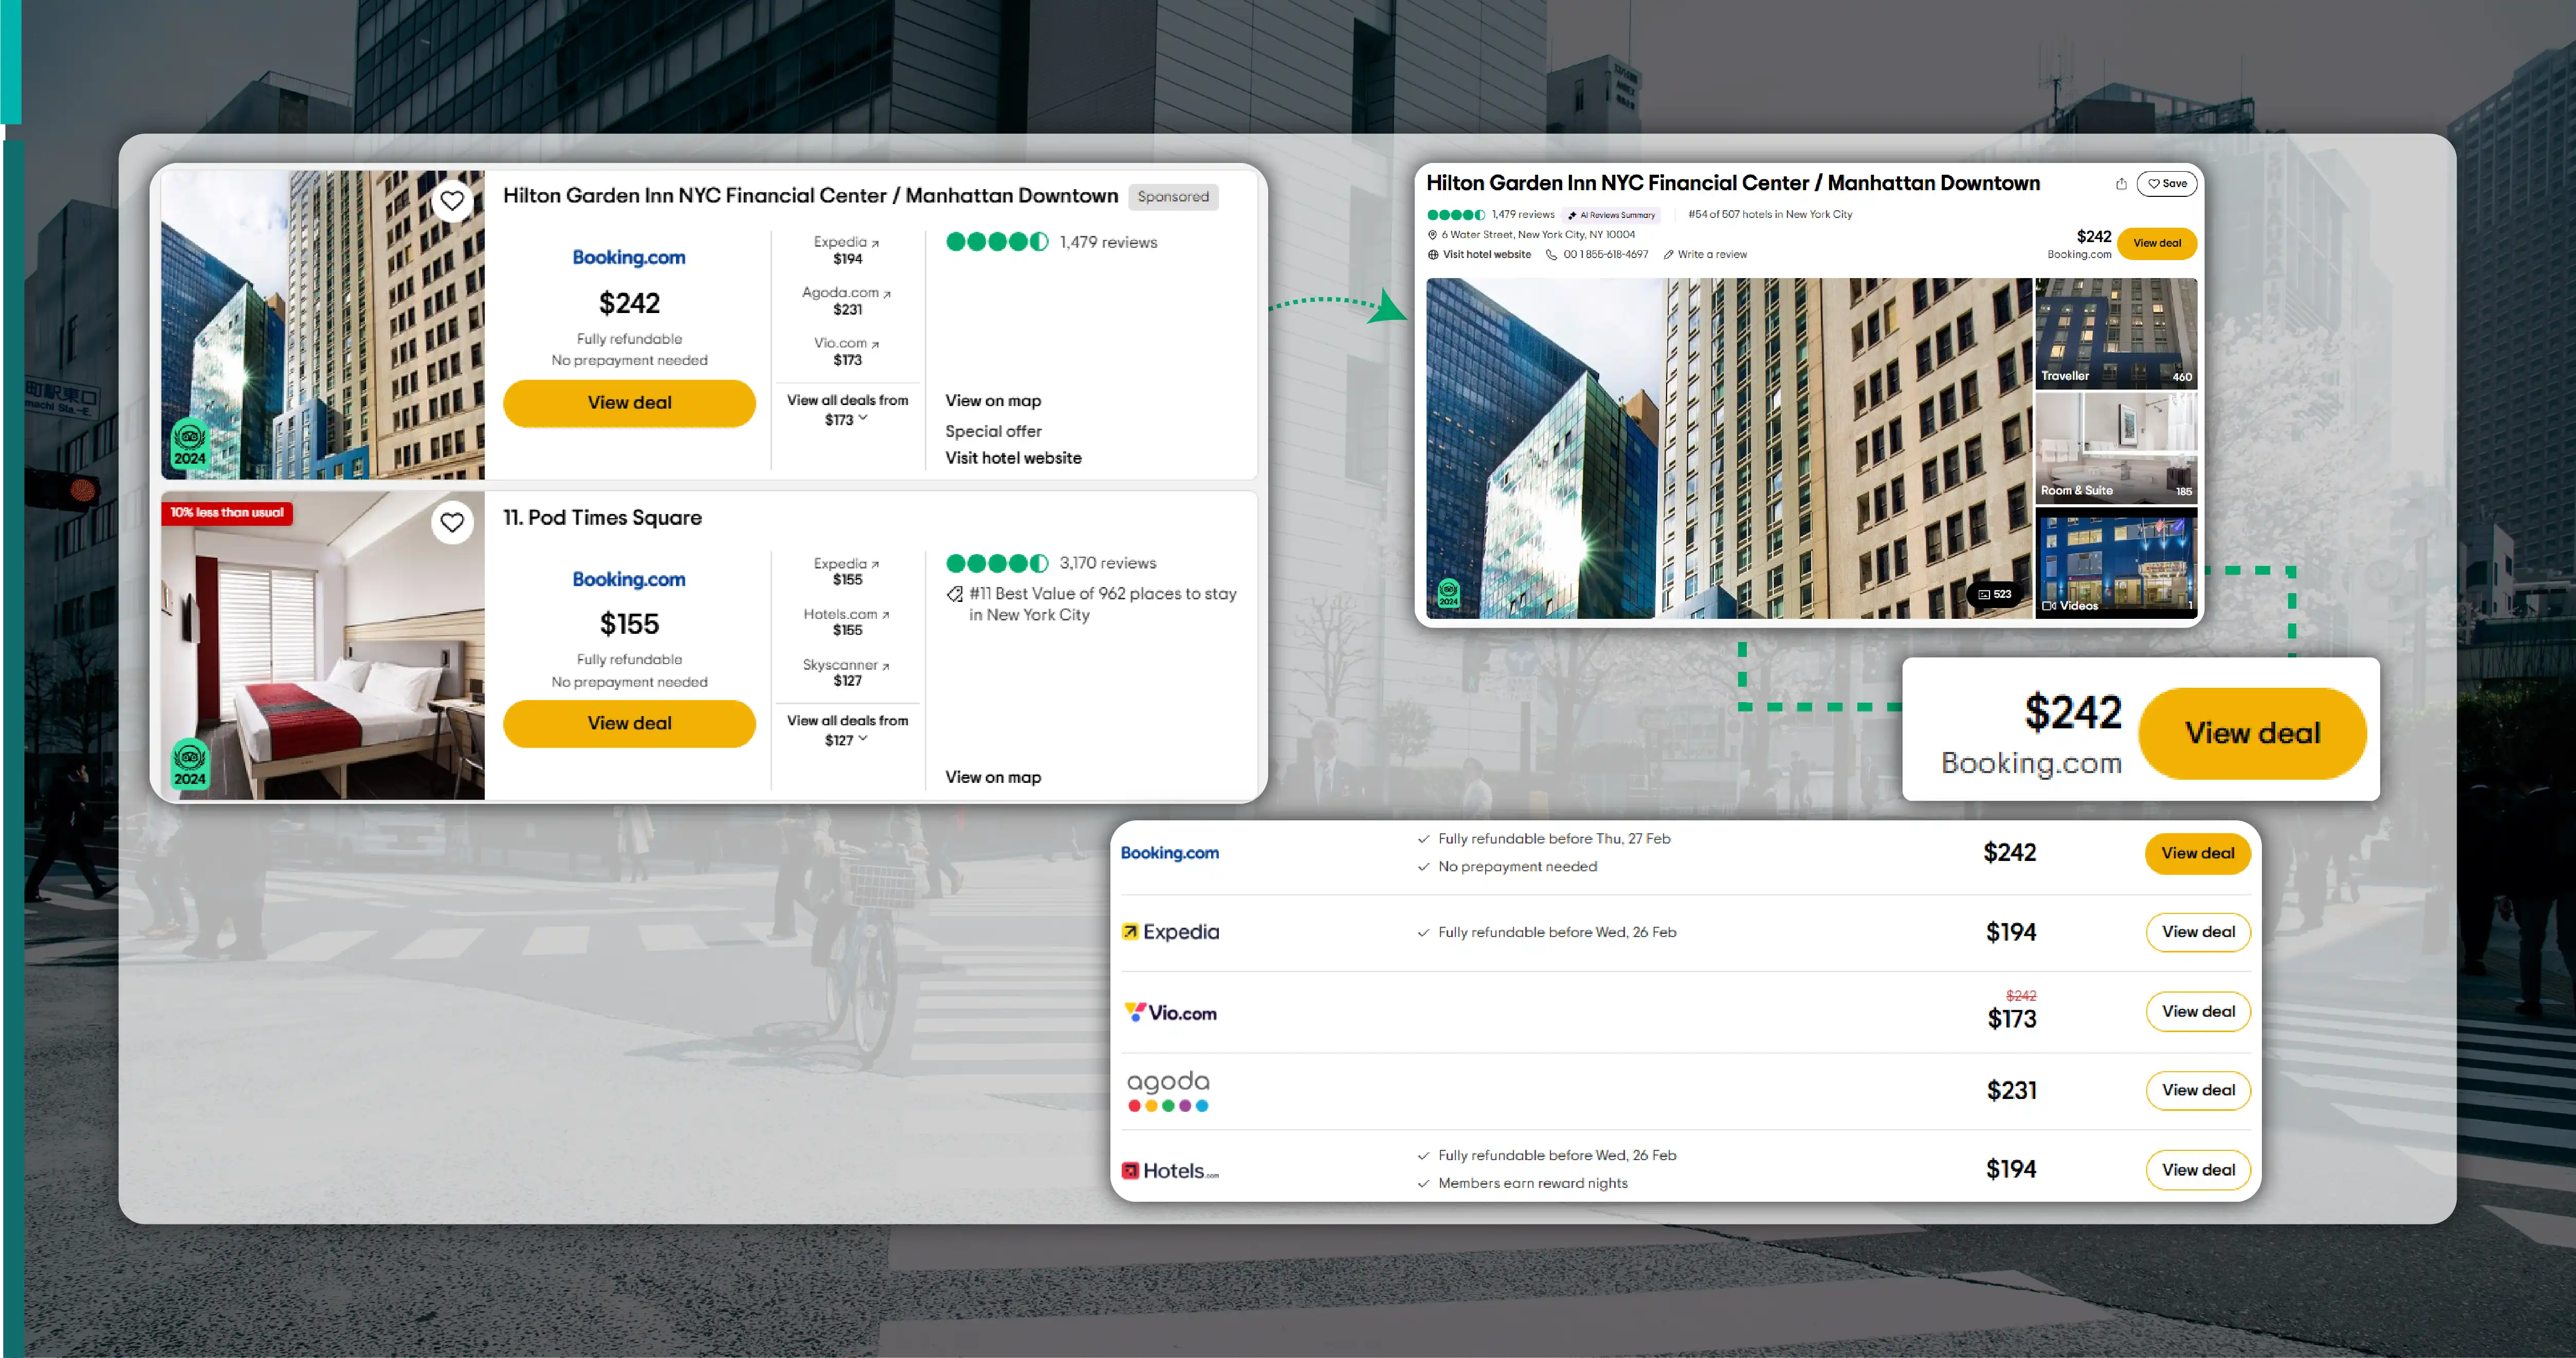2576x1358 pixels.
Task: Open Visit hotel website in Hilton listing card
Action: [1013, 458]
